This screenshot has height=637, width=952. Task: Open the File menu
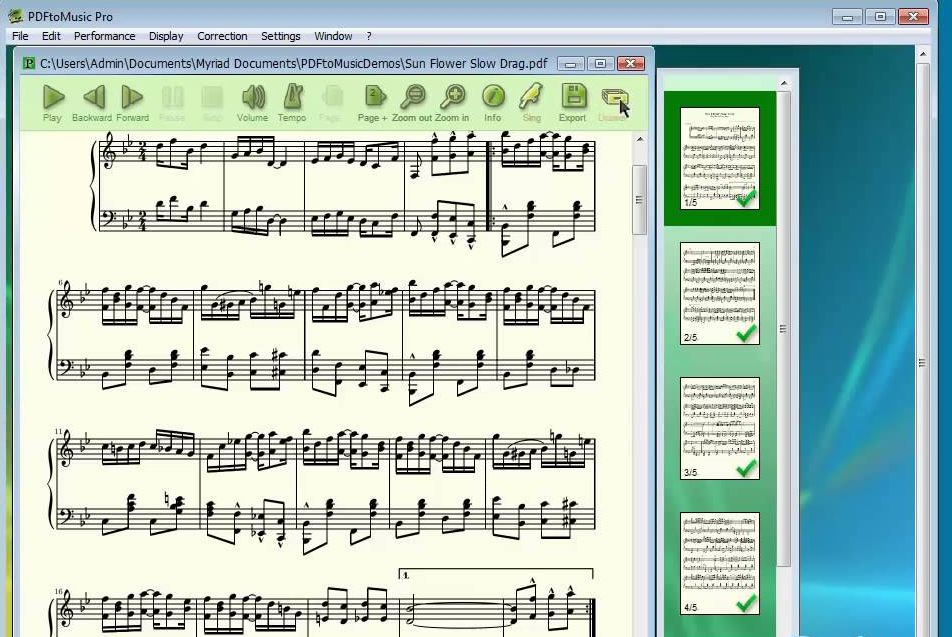pos(20,36)
